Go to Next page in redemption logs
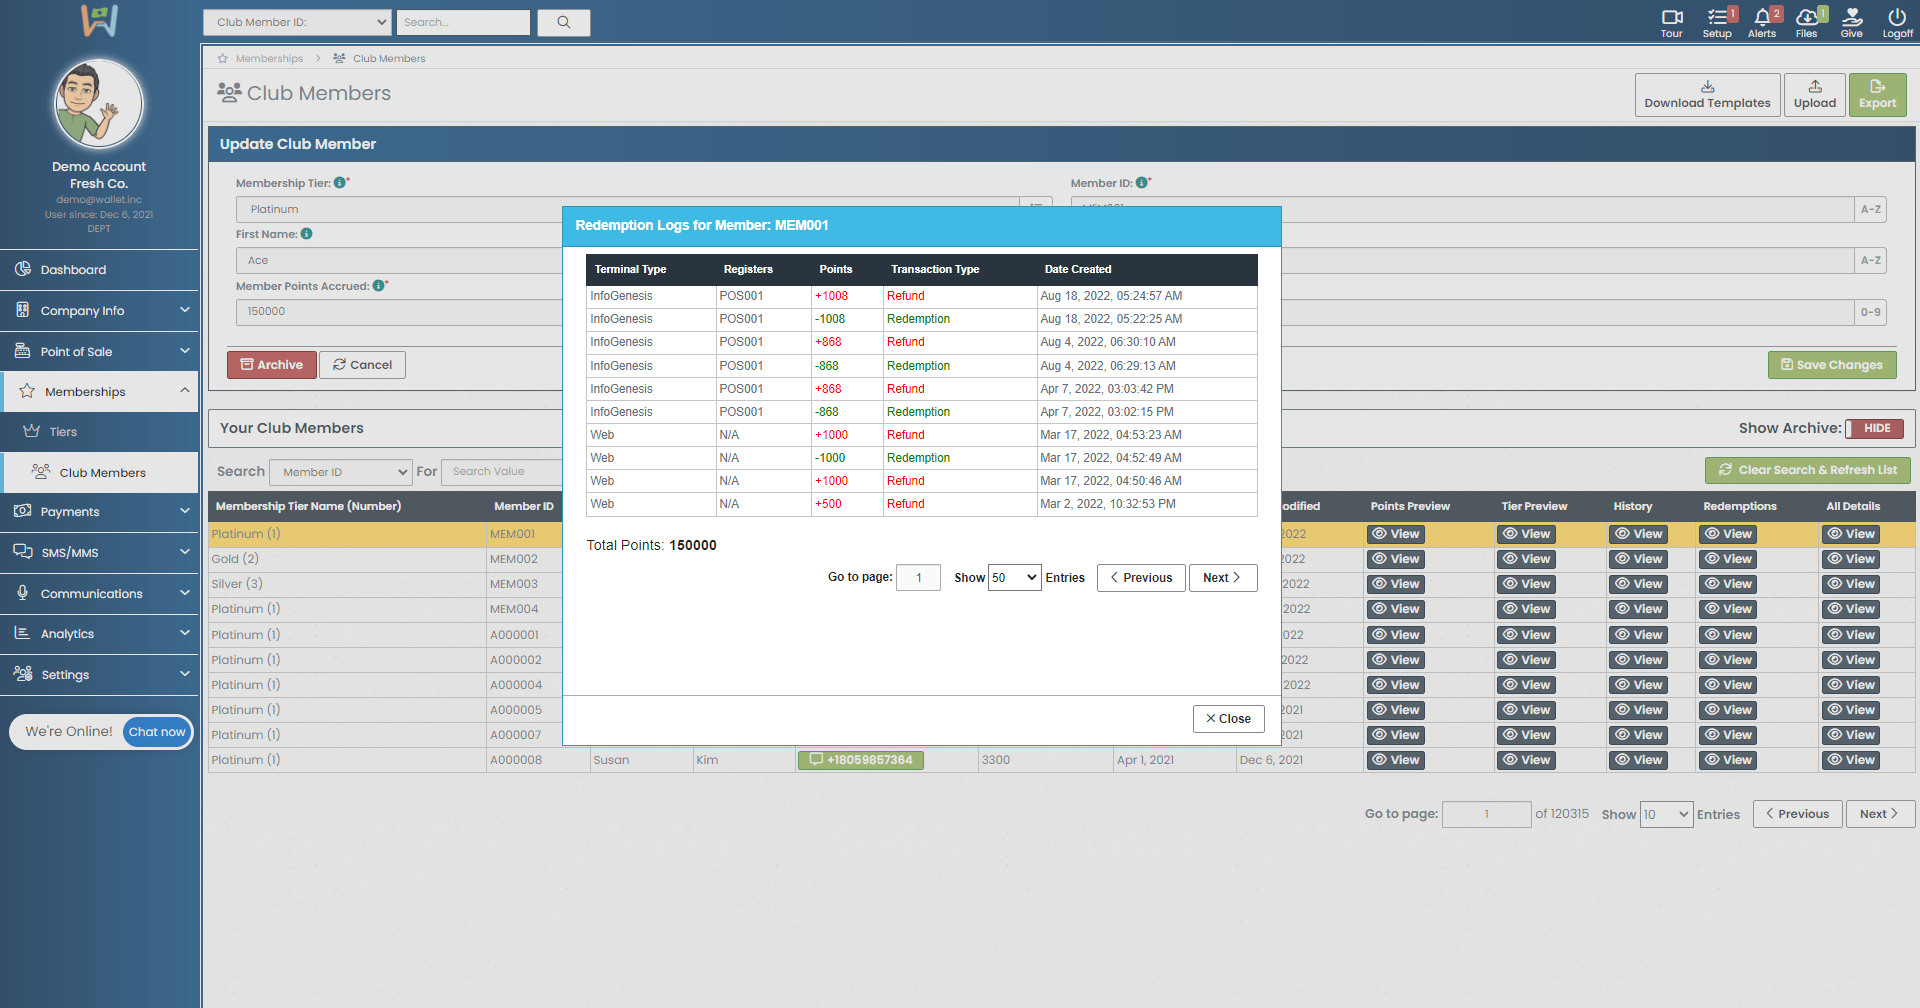1920x1008 pixels. (1222, 578)
